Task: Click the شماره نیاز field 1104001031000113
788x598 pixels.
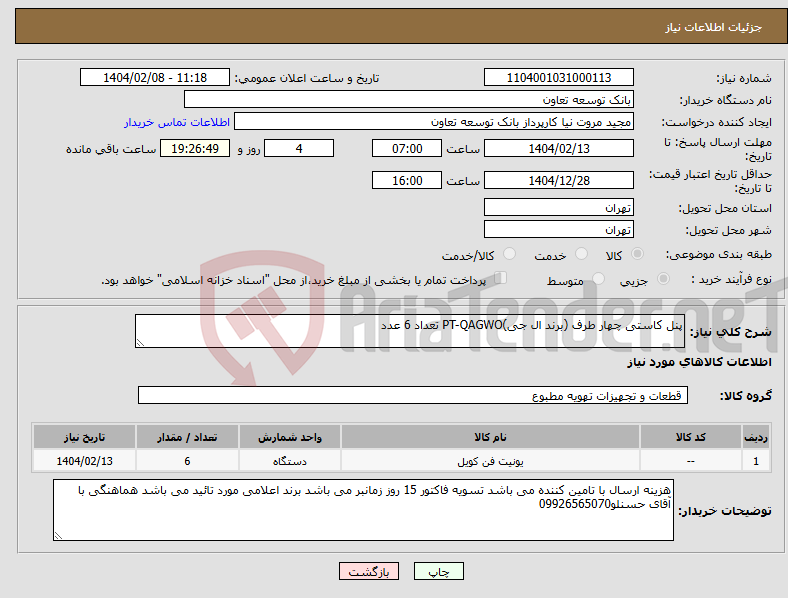Action: coord(559,77)
